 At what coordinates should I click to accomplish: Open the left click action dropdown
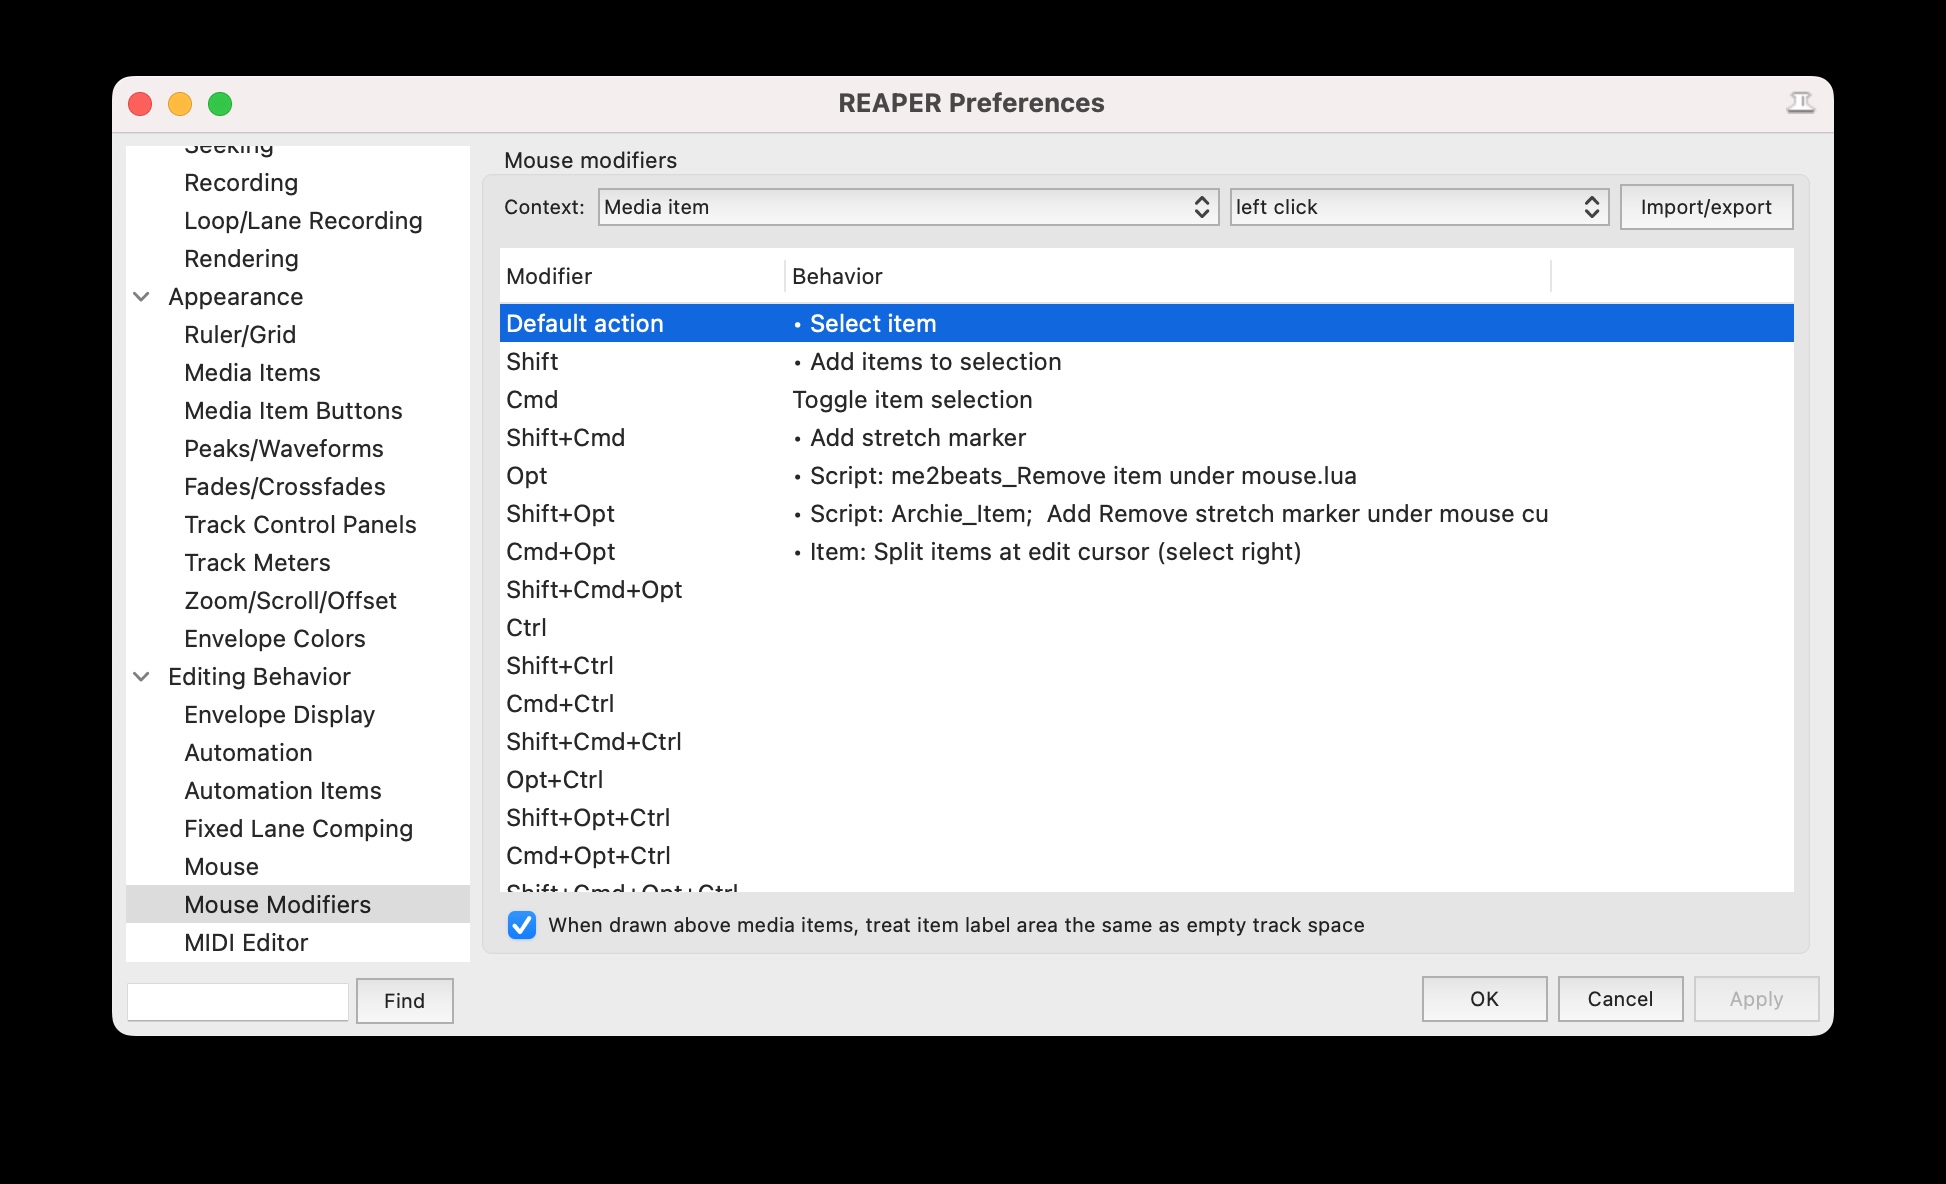(1419, 207)
